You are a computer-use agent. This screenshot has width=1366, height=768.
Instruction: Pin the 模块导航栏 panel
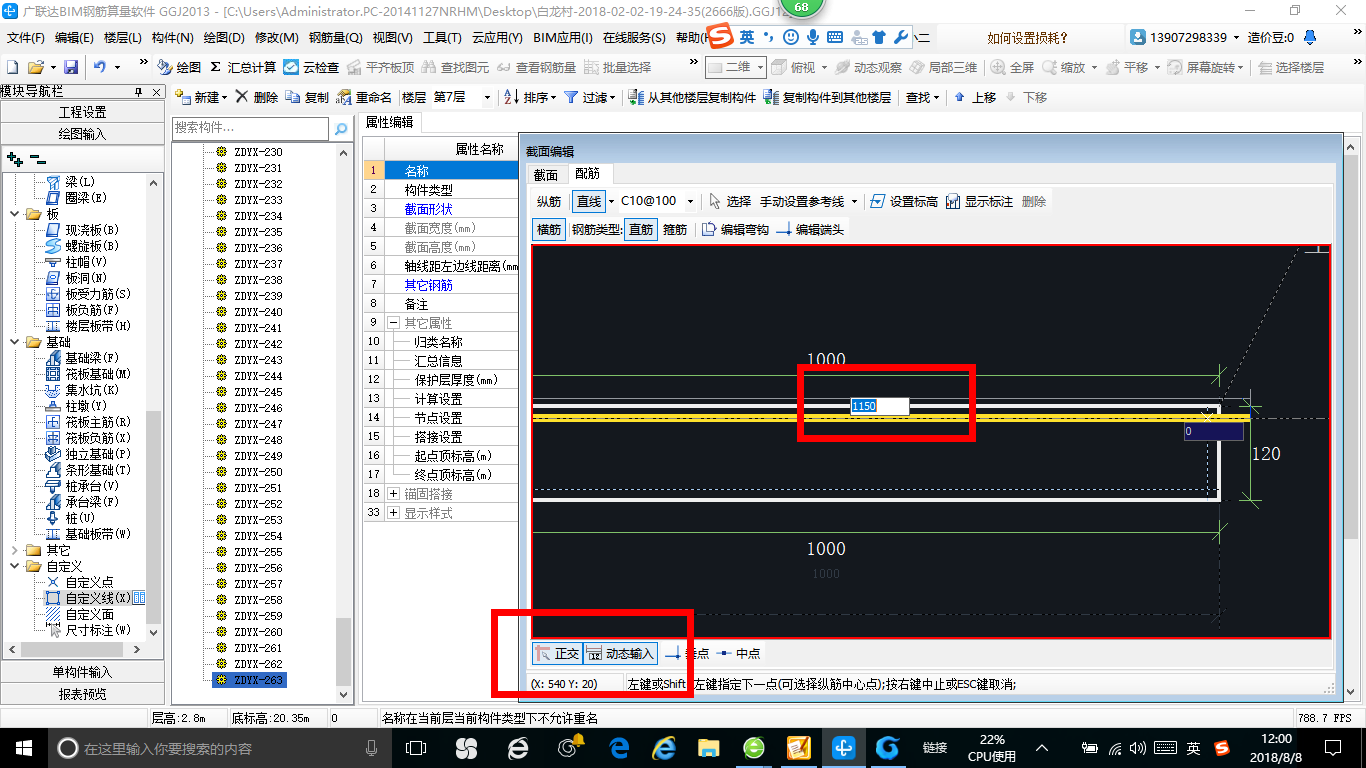[138, 92]
